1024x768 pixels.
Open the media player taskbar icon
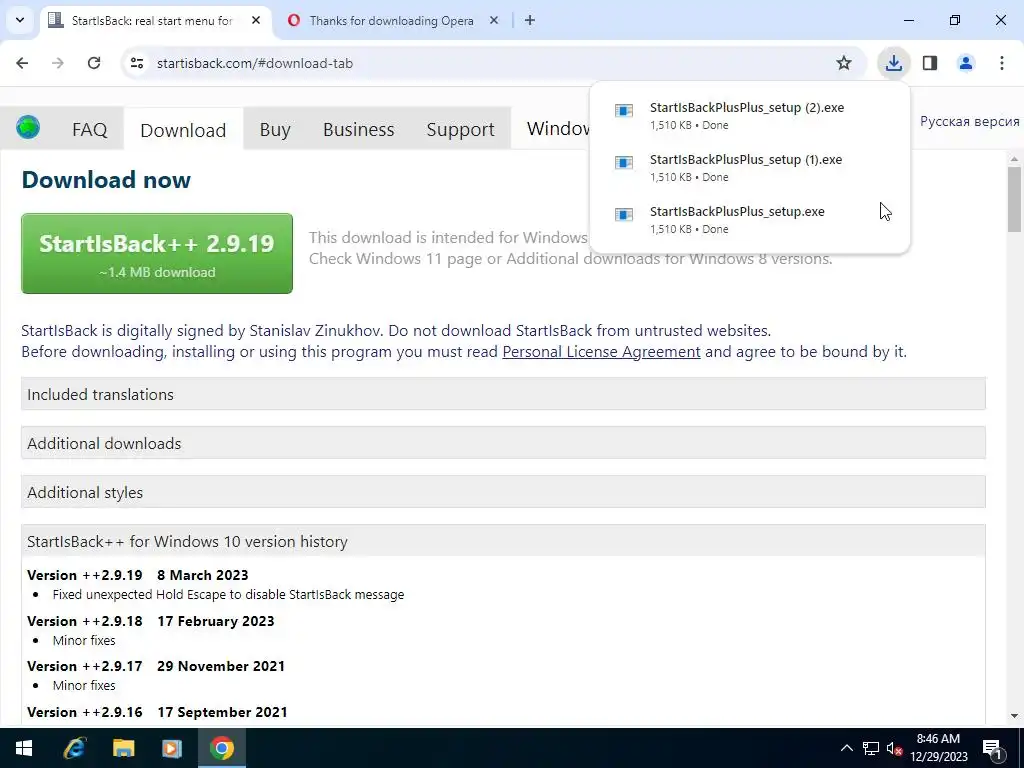172,748
